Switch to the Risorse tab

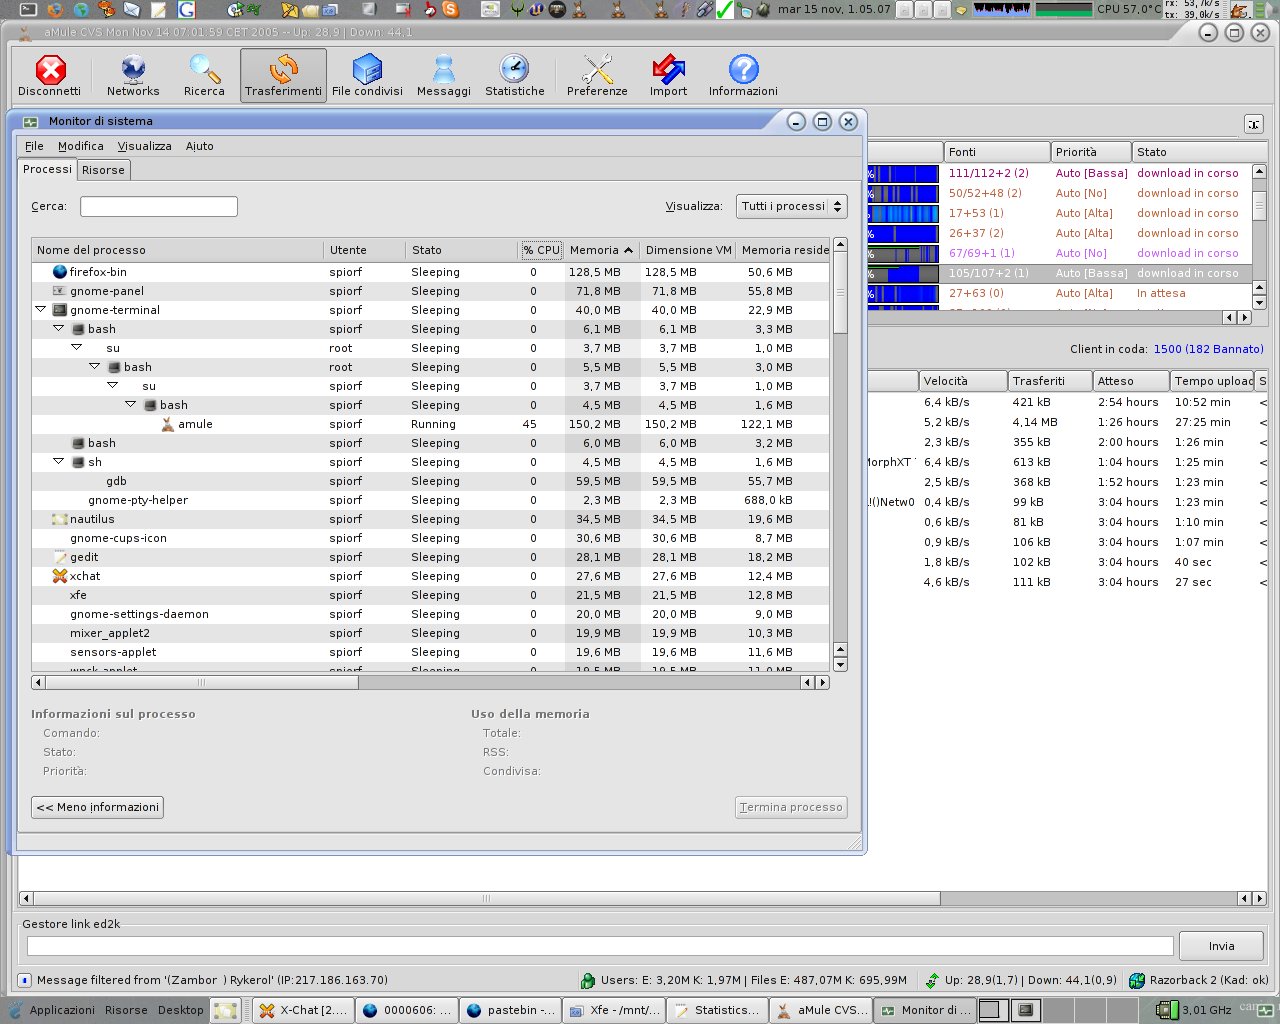(103, 170)
